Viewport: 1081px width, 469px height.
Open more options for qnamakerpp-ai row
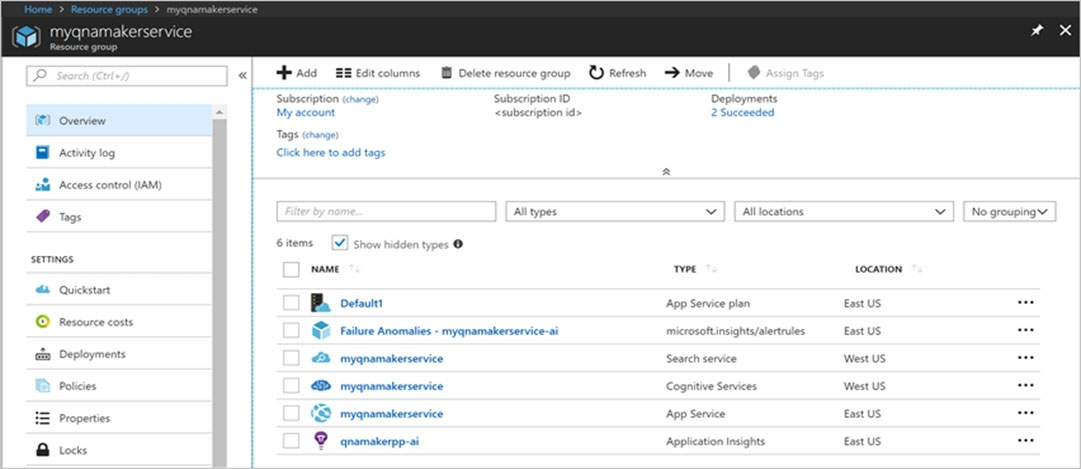pyautogui.click(x=1025, y=441)
